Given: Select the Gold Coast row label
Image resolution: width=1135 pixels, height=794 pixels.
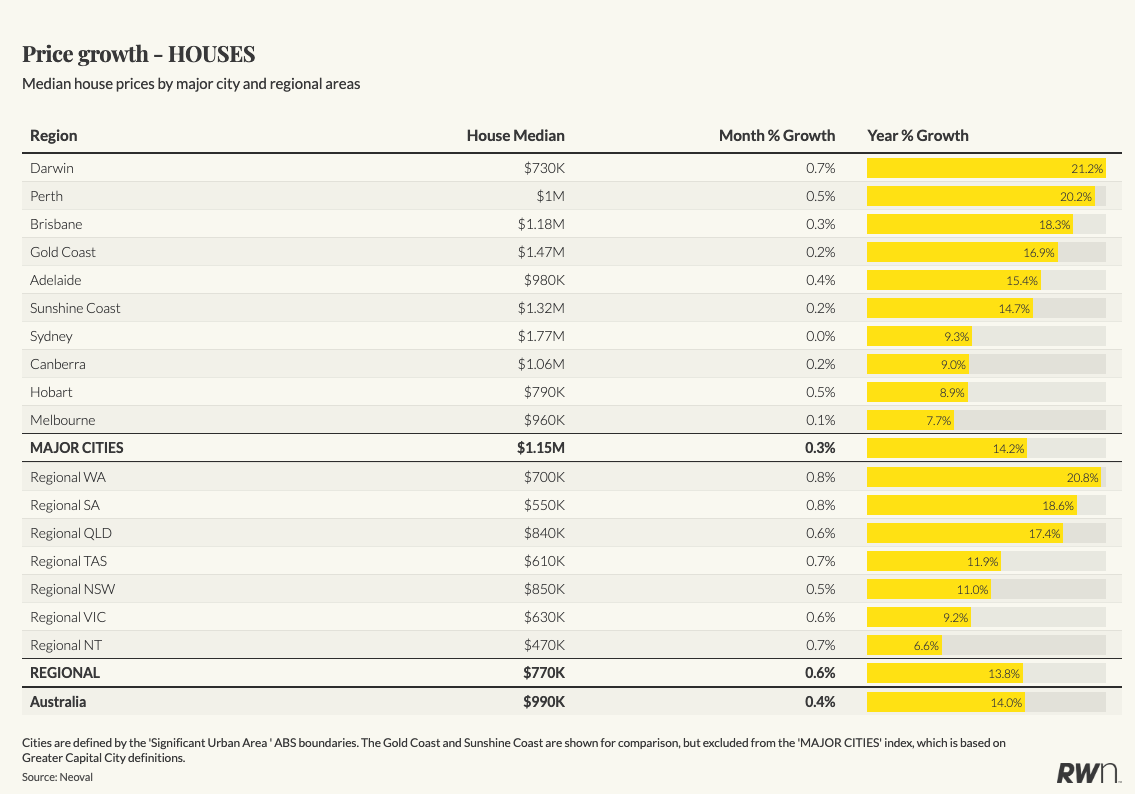Looking at the screenshot, I should click(x=63, y=252).
